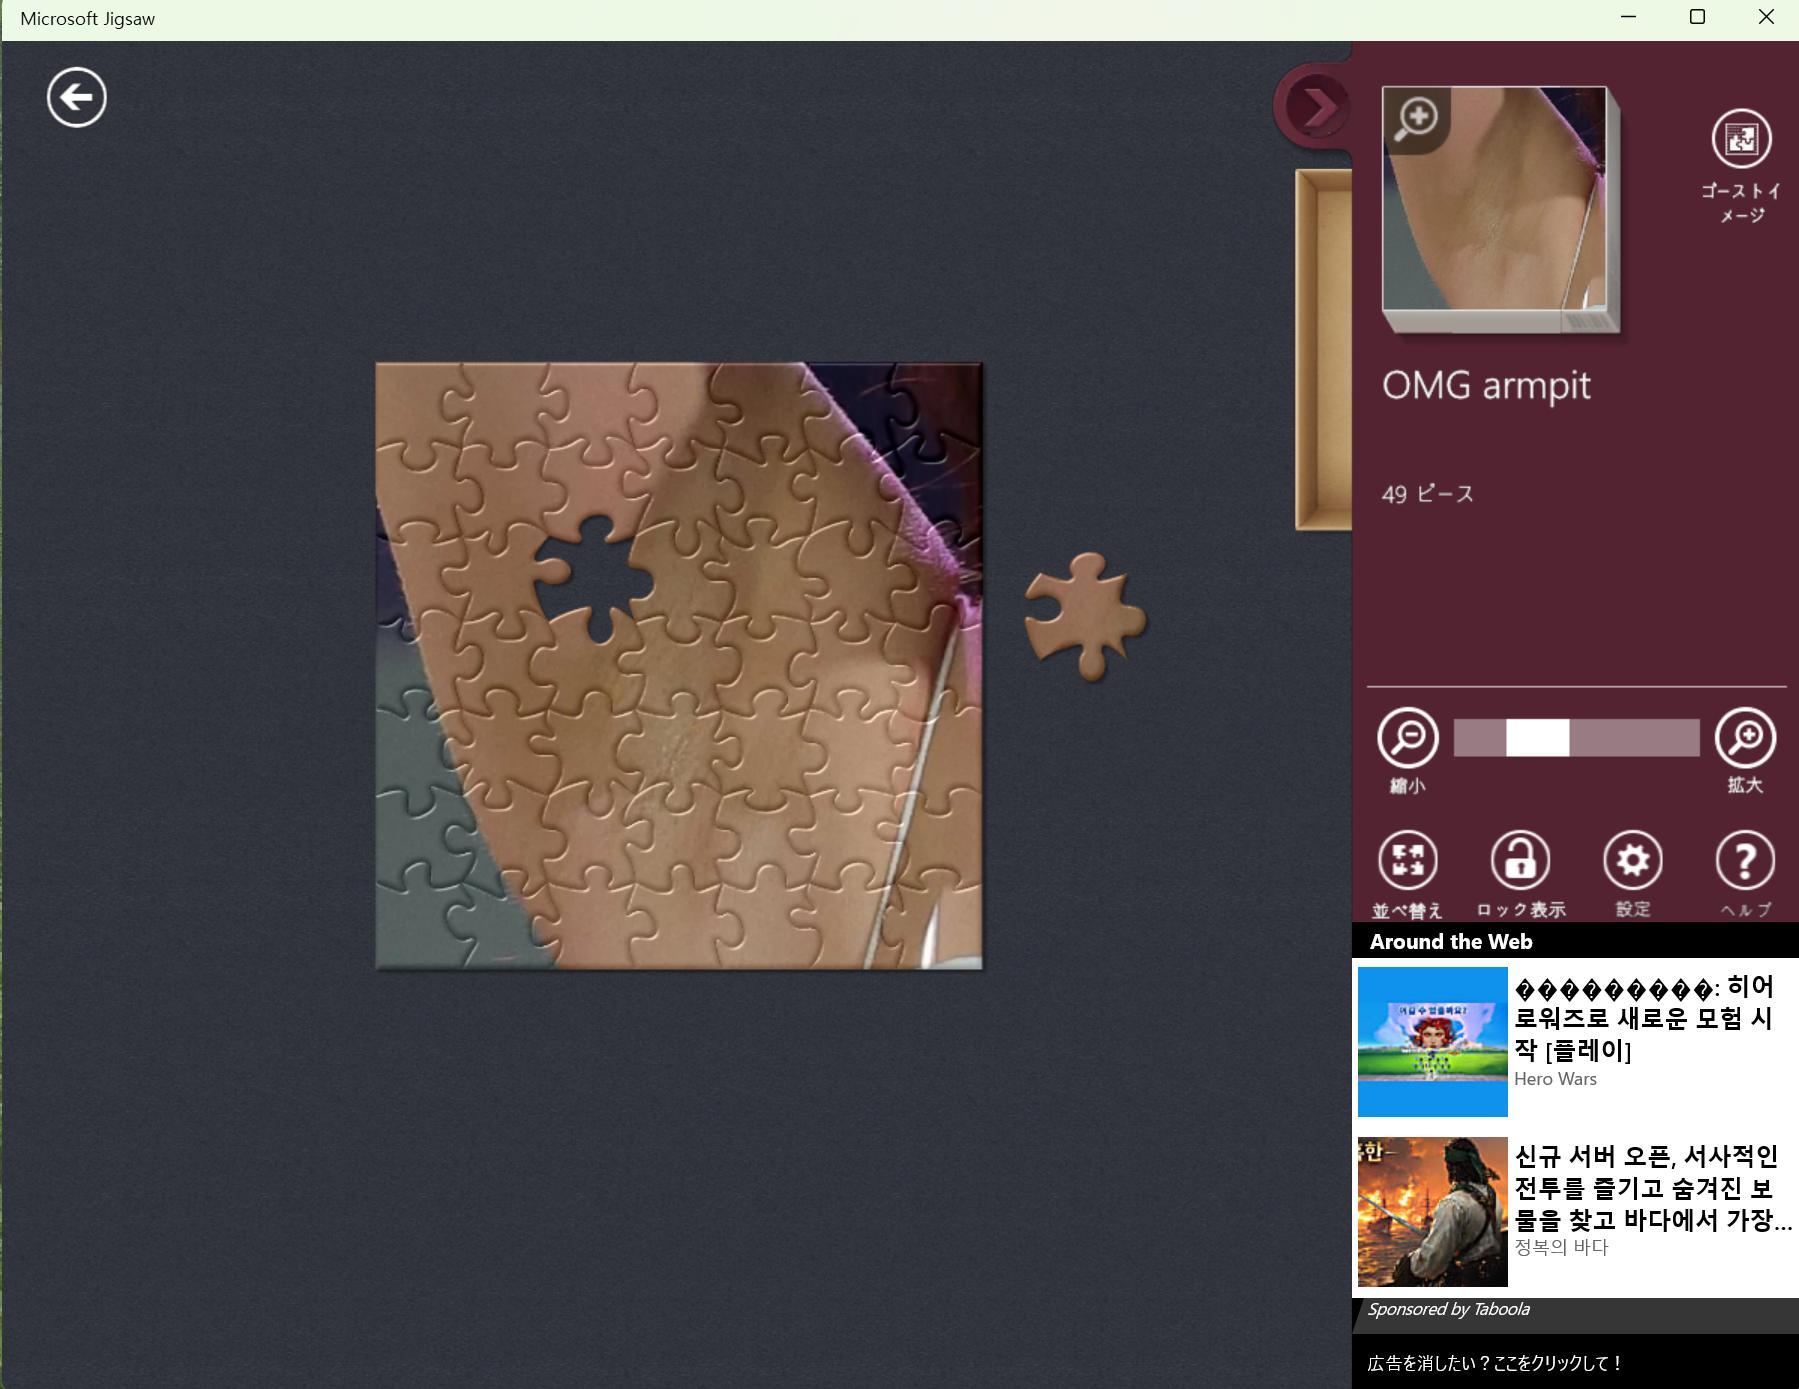Click the pirate game ad image
The width and height of the screenshot is (1799, 1389).
[x=1432, y=1211]
